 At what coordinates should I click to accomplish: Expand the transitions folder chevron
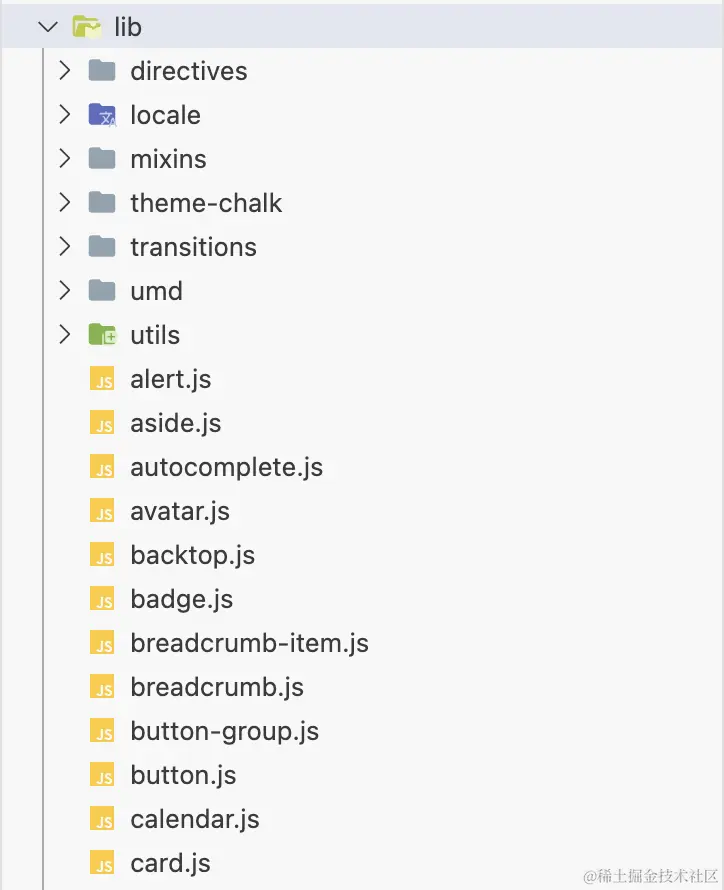[65, 248]
